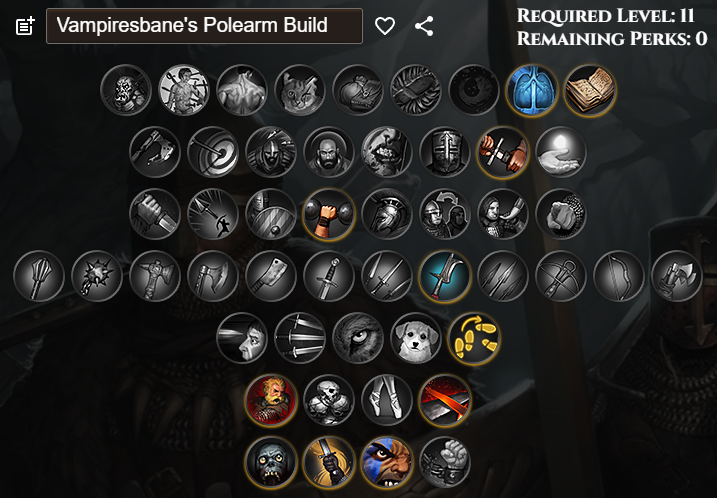The image size is (717, 498).
Task: Open the share build icon
Action: point(424,26)
